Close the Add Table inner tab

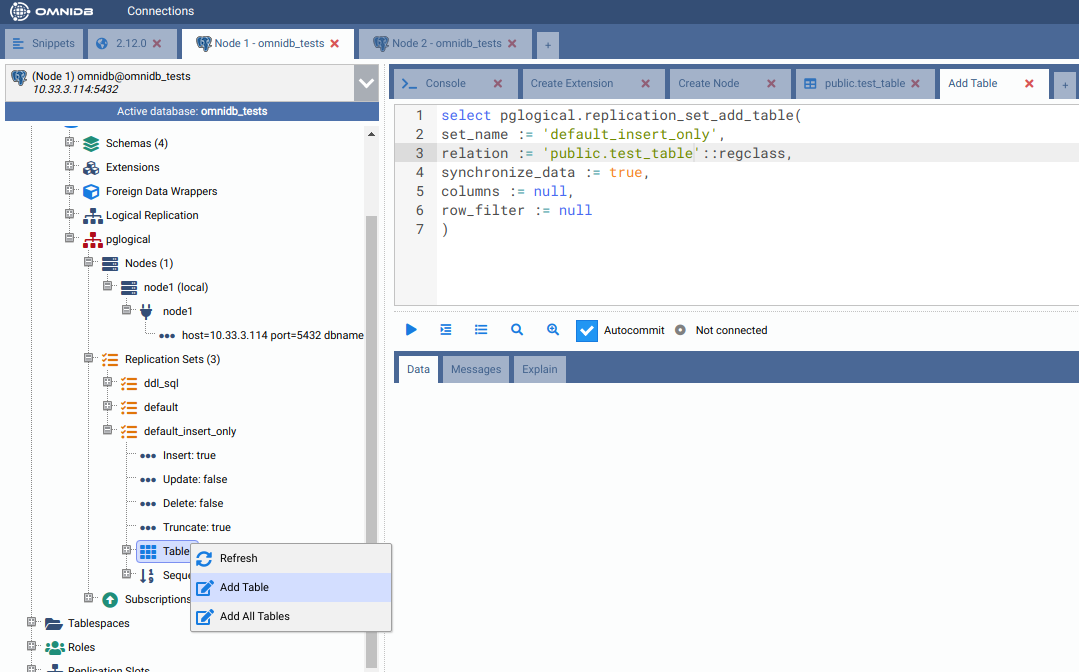coord(1029,83)
